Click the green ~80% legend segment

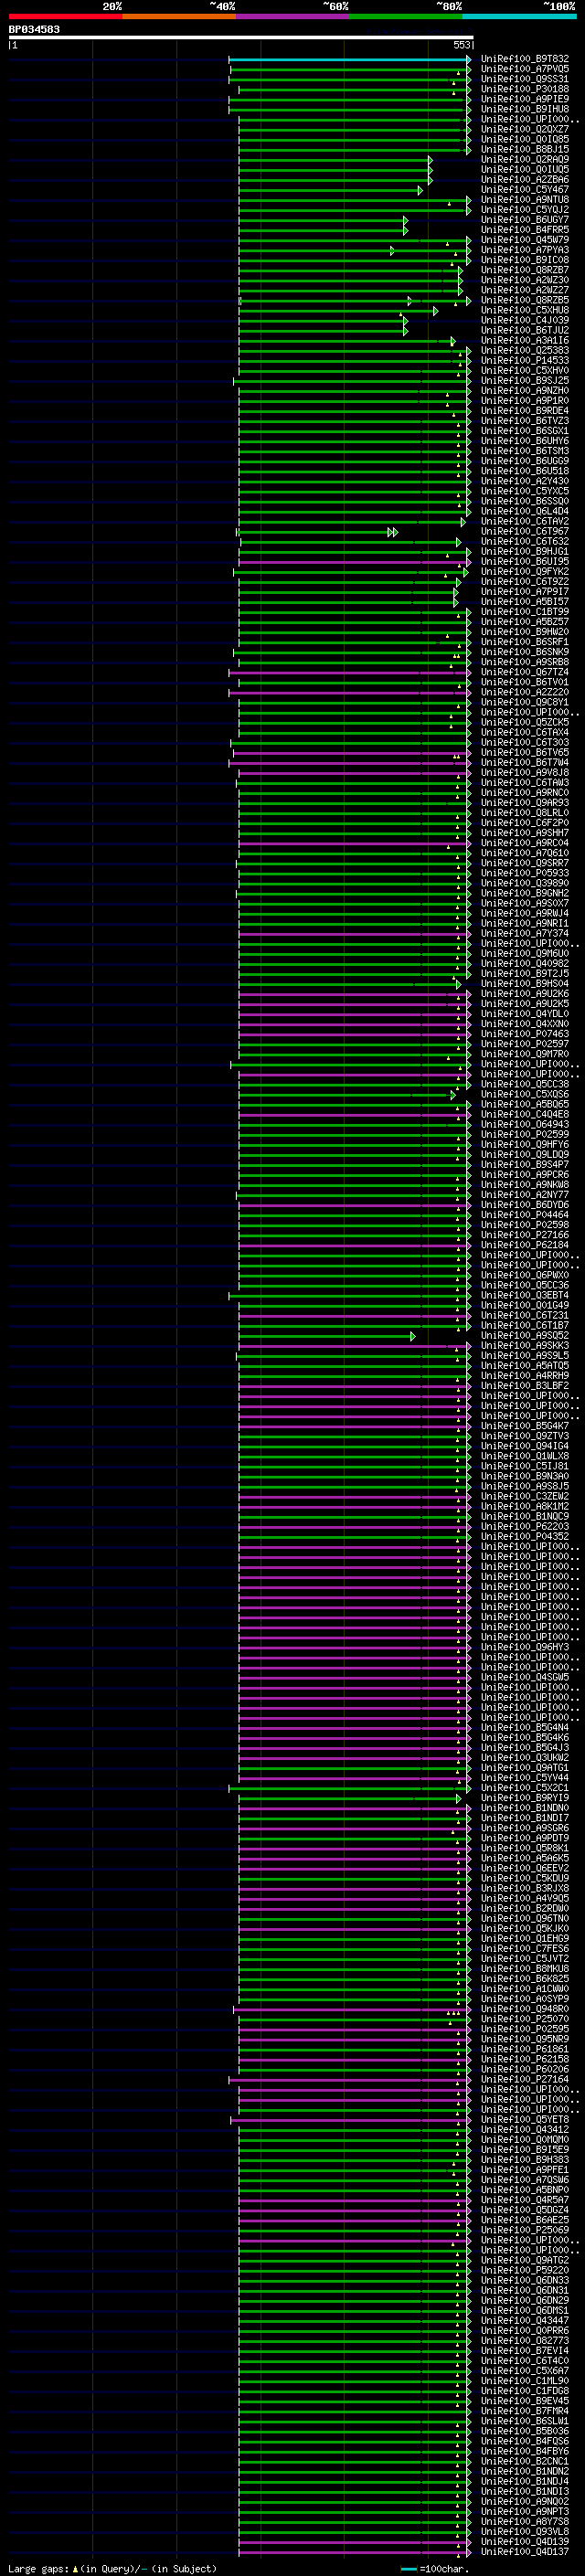tap(405, 16)
